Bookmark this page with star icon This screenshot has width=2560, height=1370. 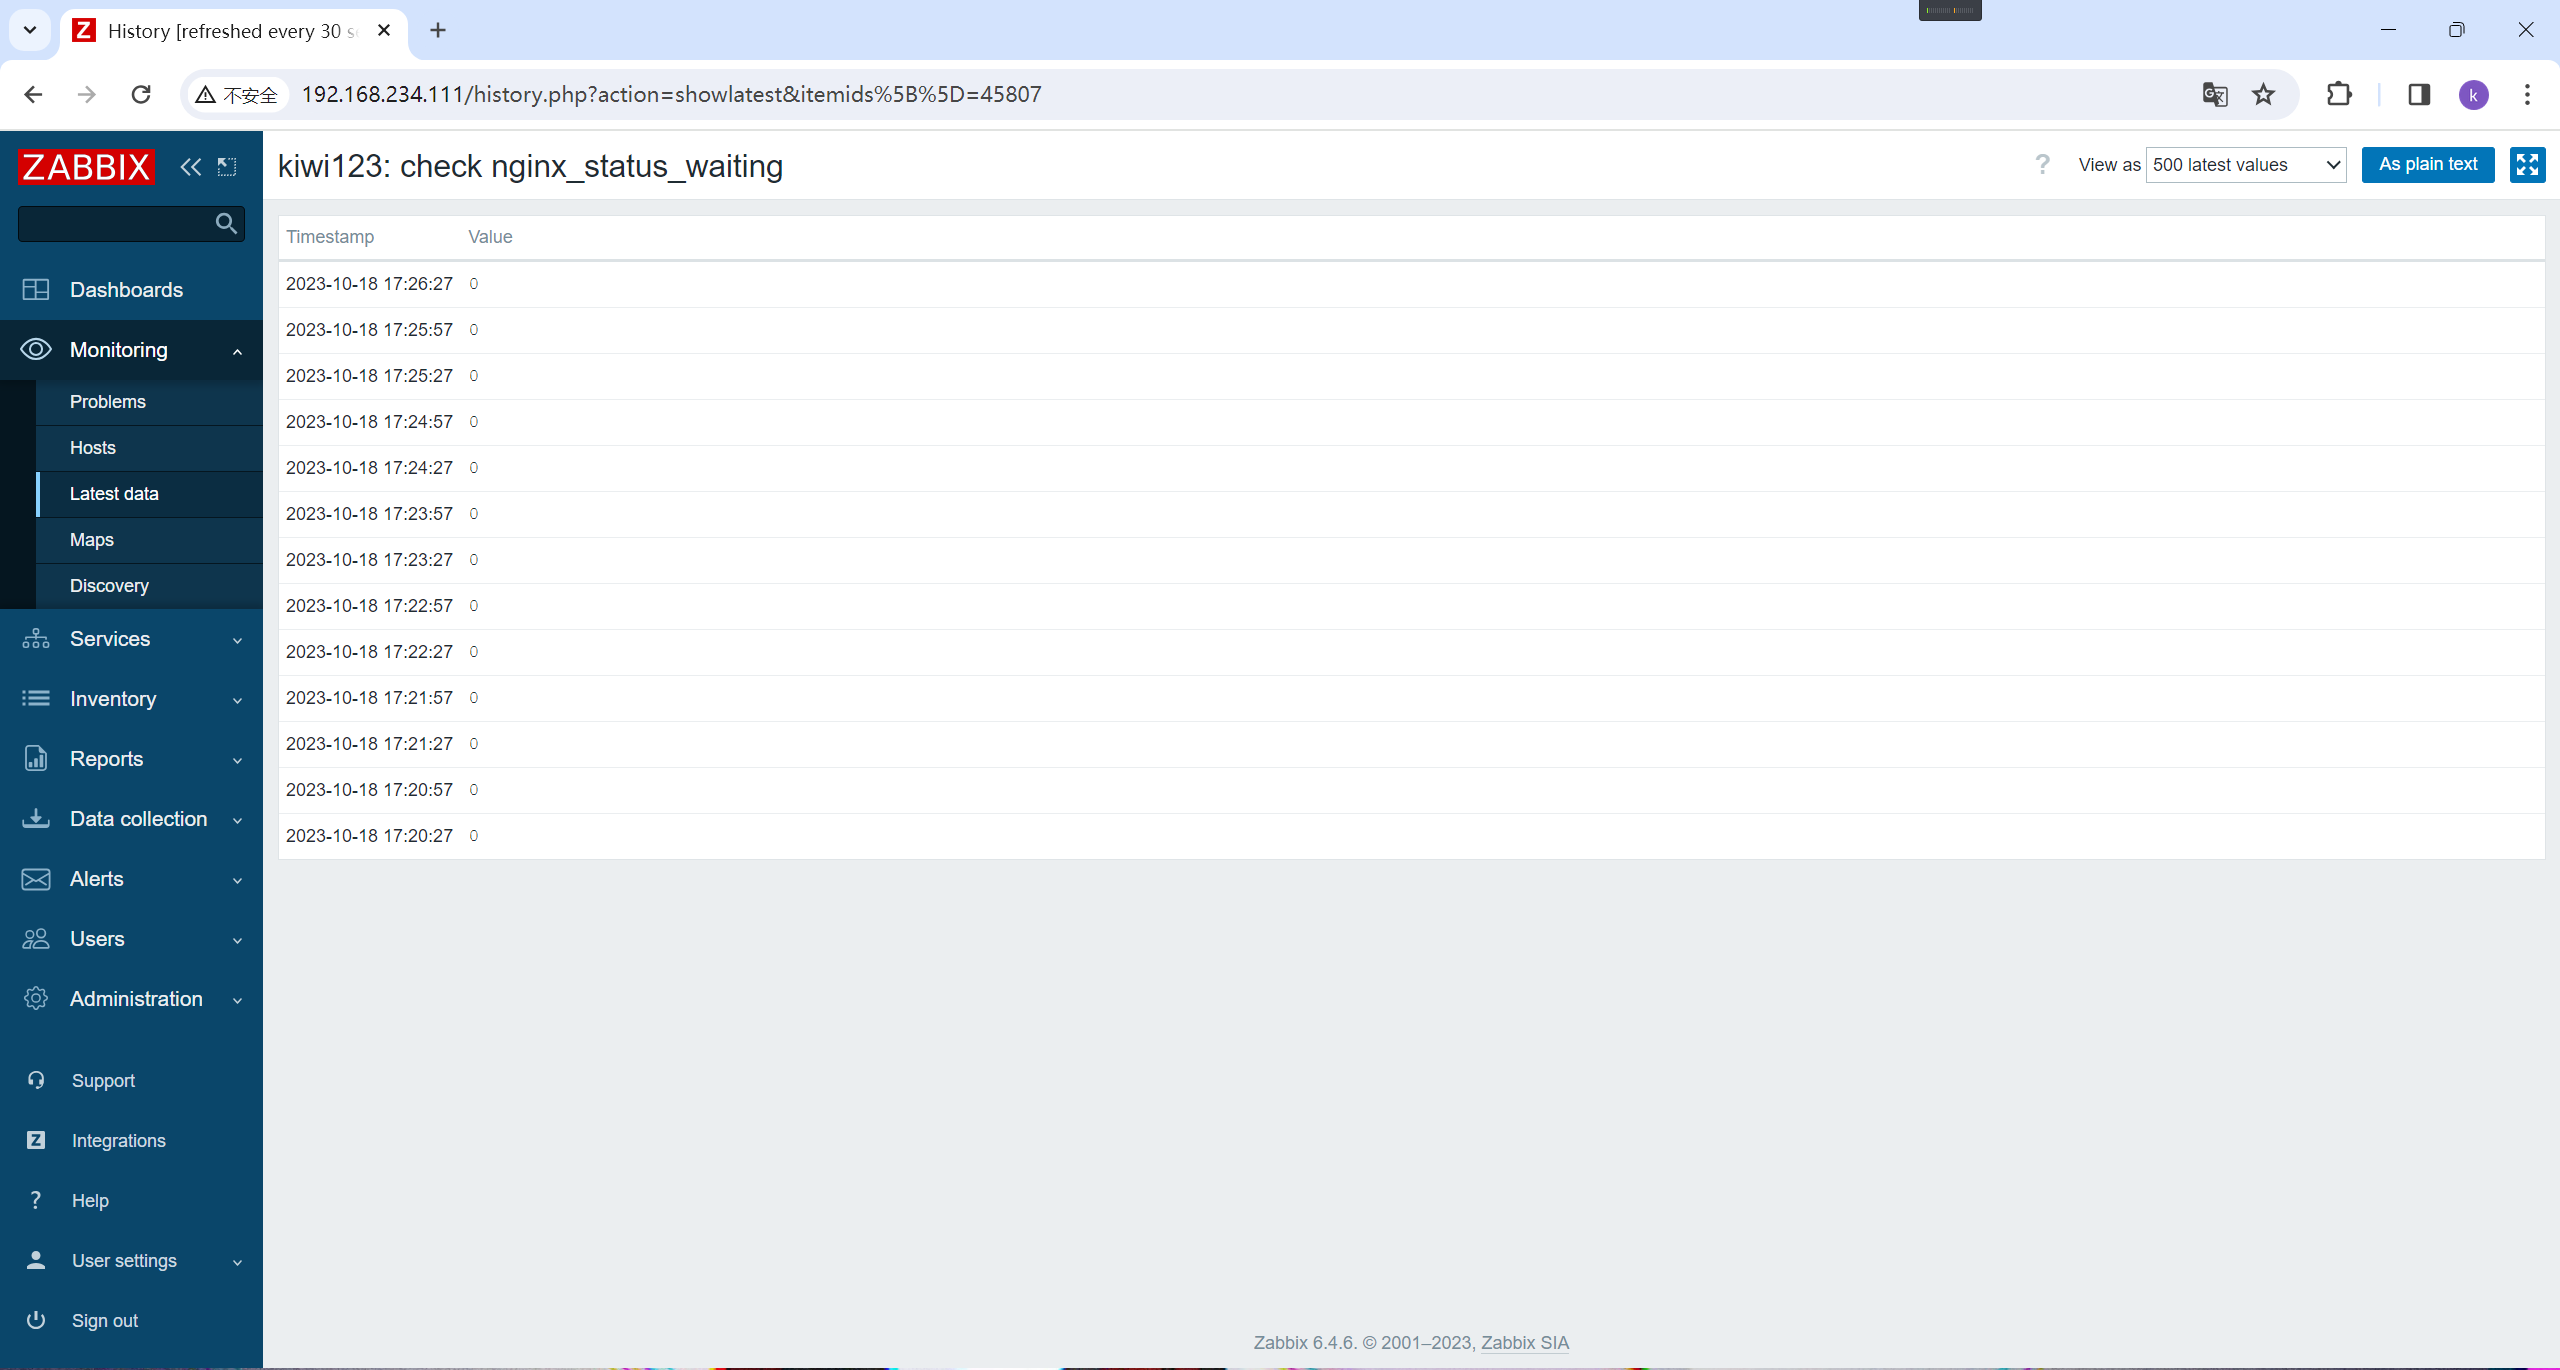coord(2263,95)
